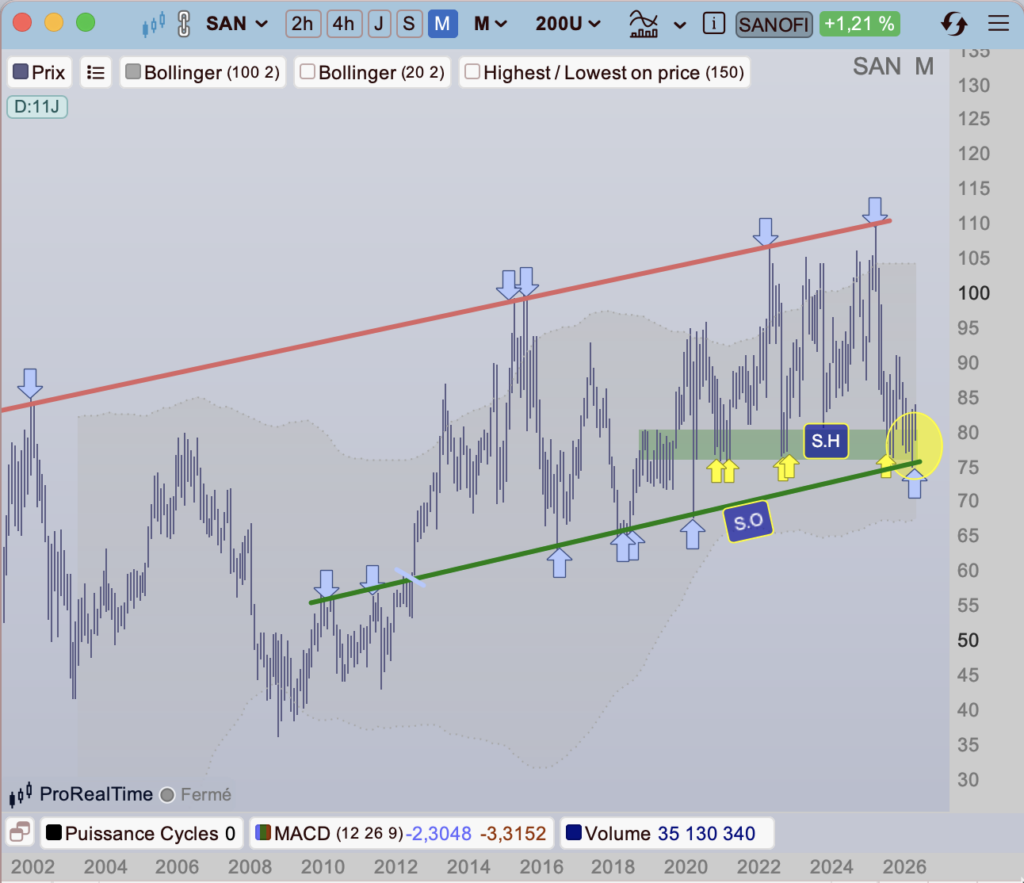Enable Highest / Lowest on price checkbox
Viewport: 1024px width, 883px height.
click(x=473, y=72)
